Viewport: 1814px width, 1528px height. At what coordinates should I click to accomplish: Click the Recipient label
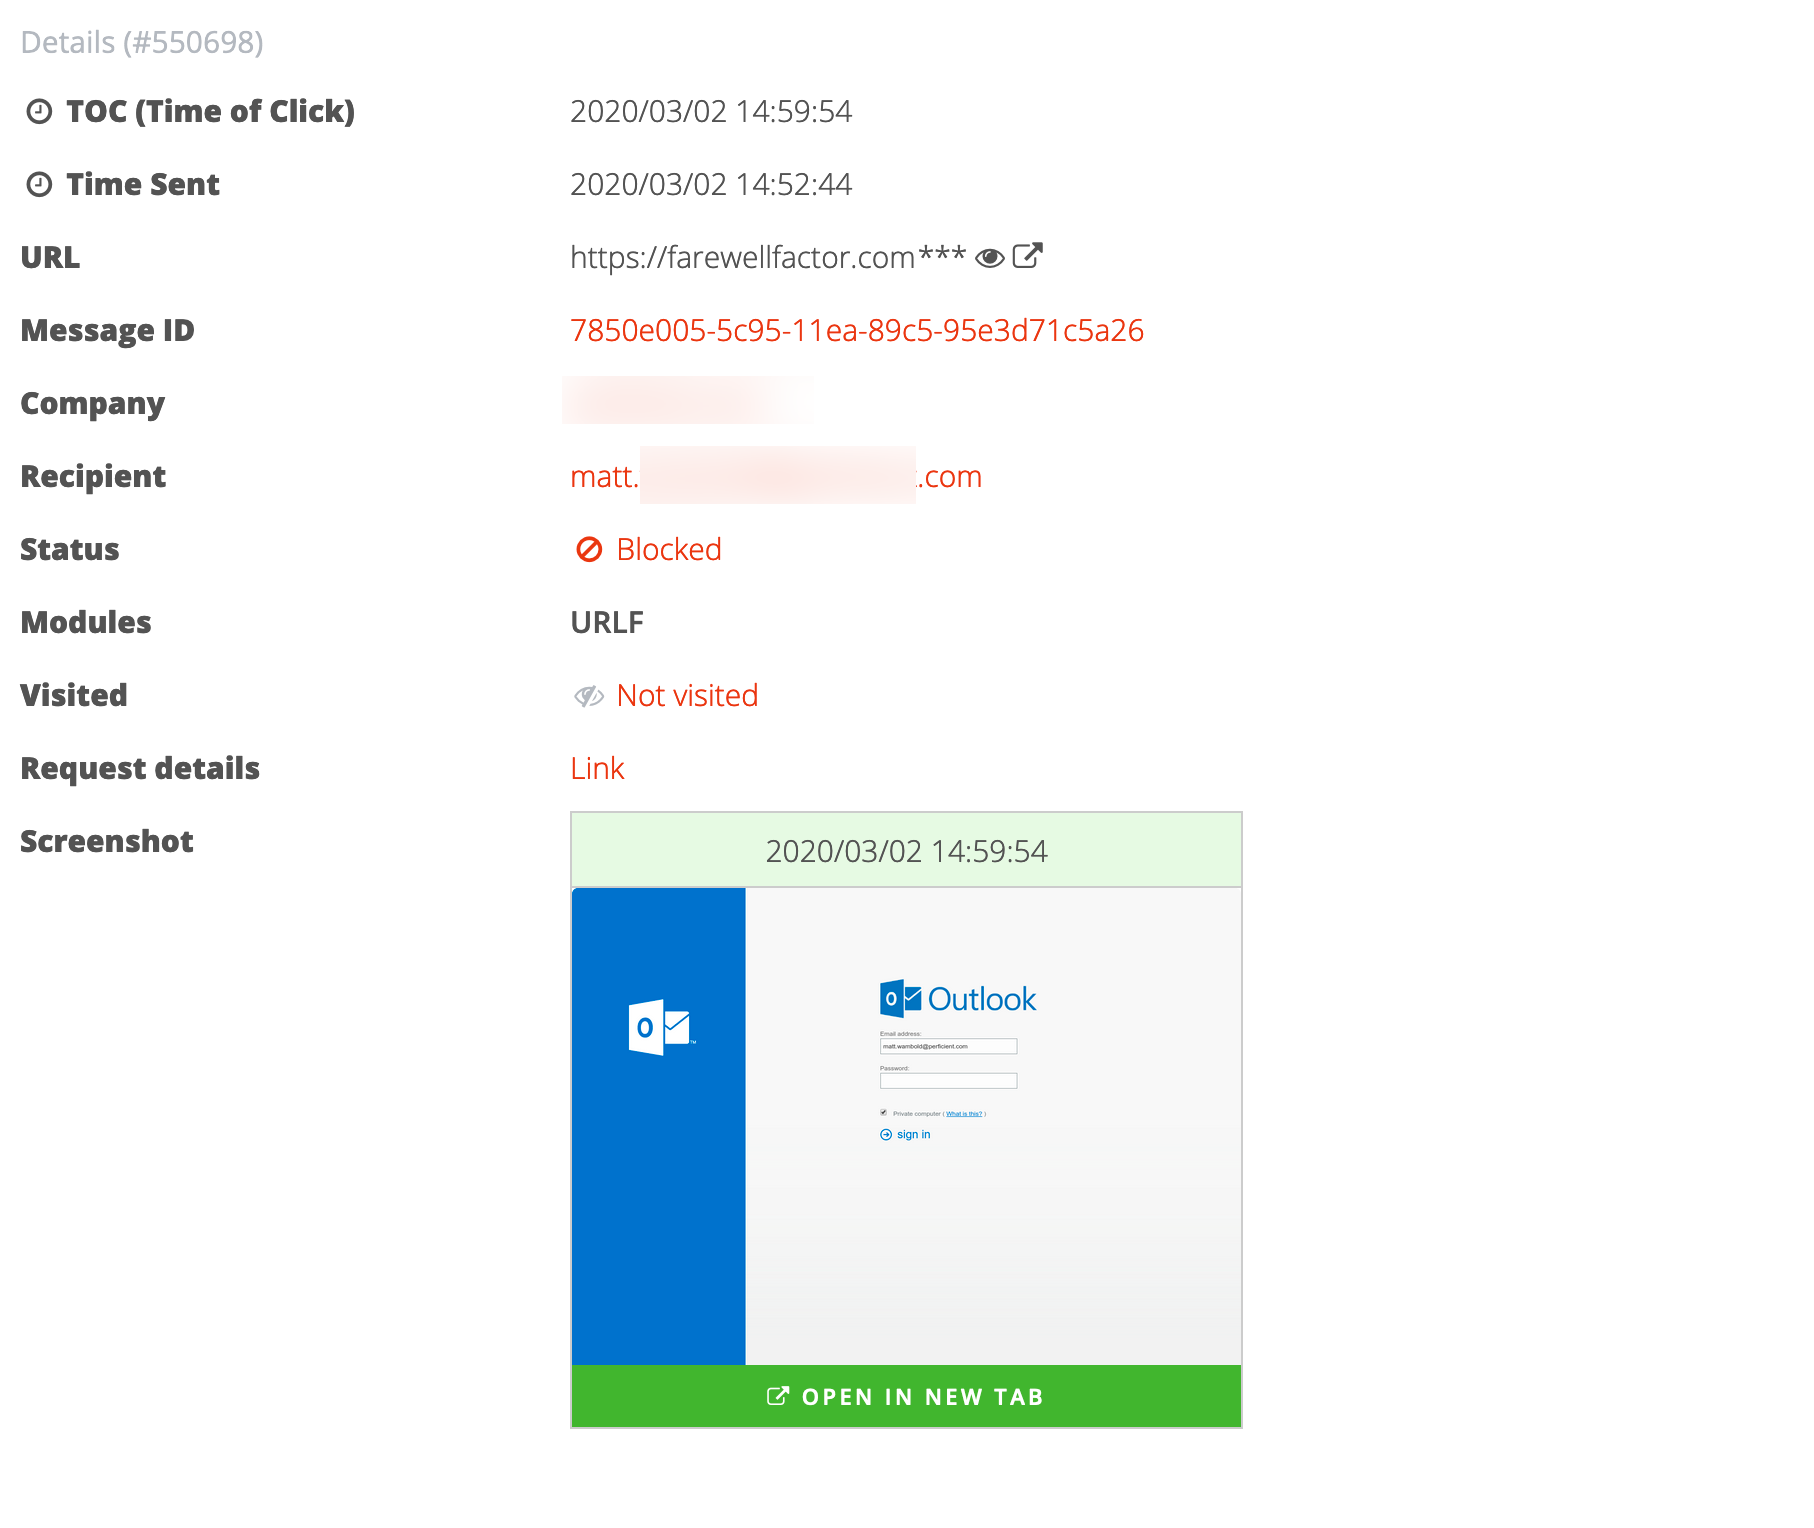[93, 476]
